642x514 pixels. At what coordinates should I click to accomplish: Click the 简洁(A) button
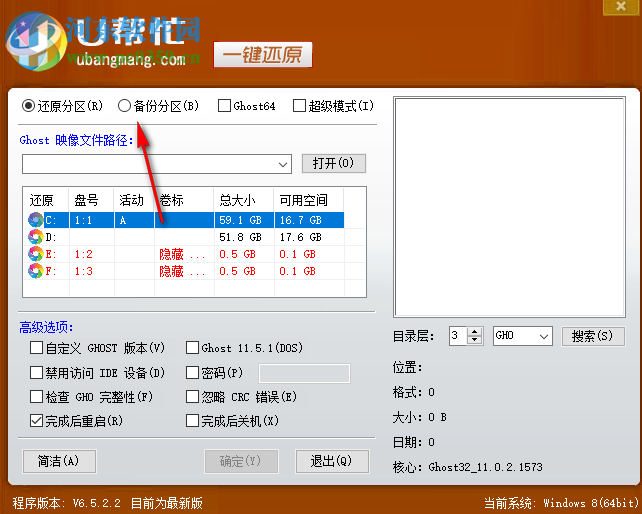pyautogui.click(x=59, y=461)
